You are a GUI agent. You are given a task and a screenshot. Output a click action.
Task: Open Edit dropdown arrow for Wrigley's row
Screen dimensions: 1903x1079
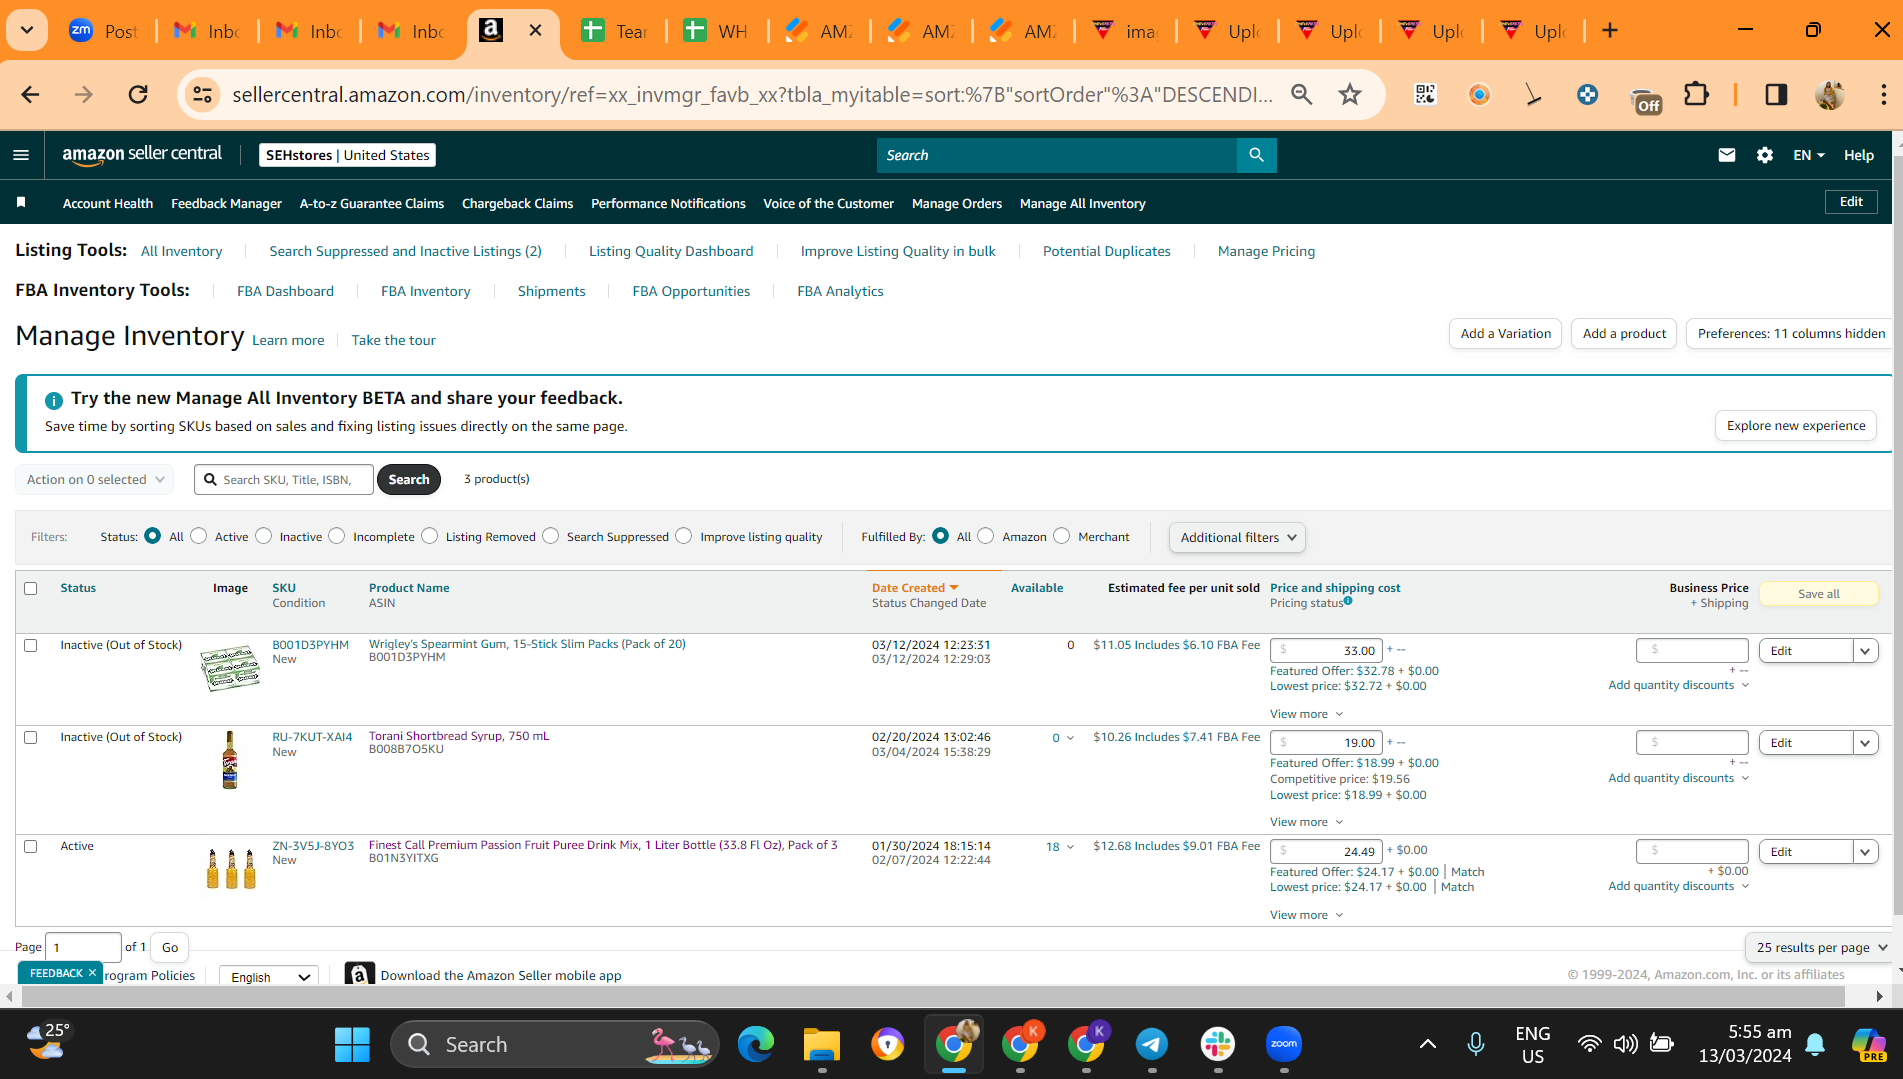(x=1865, y=651)
